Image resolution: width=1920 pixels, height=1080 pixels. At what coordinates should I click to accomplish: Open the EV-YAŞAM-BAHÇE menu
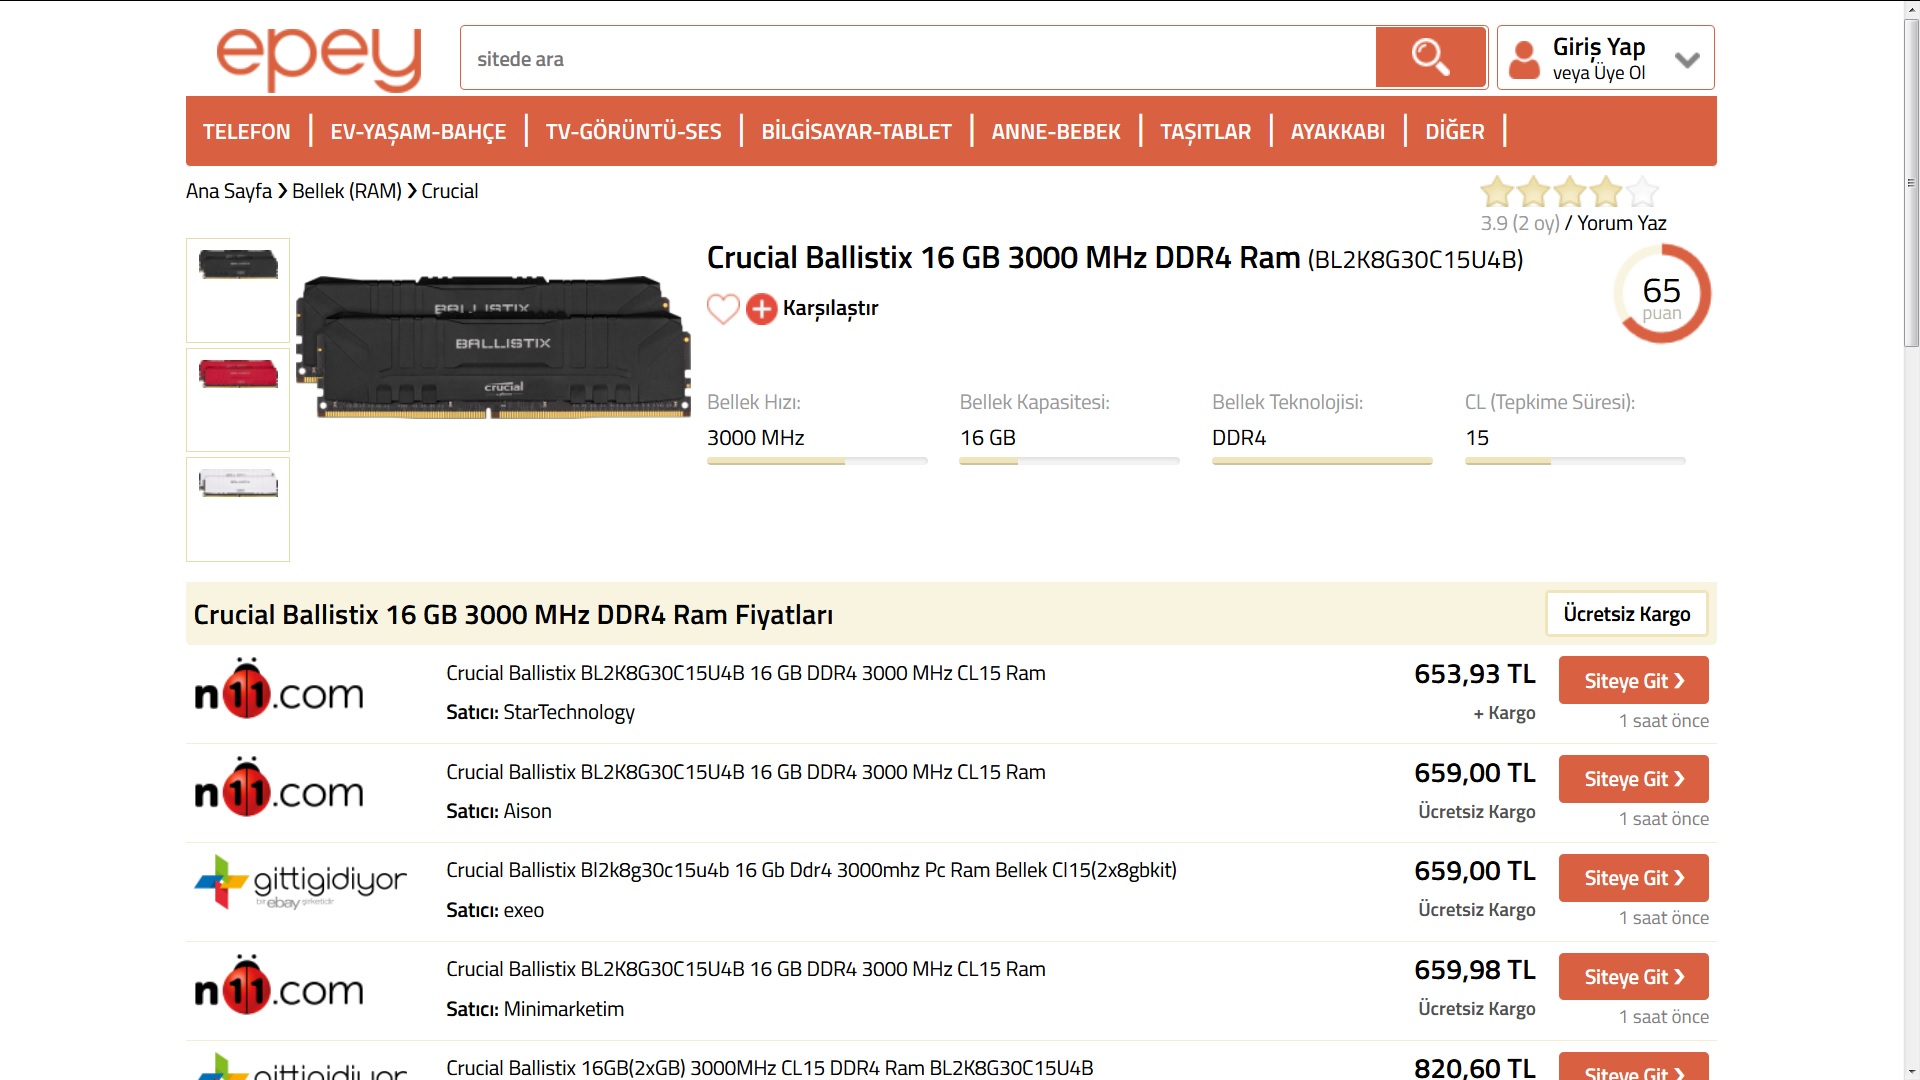[x=418, y=131]
